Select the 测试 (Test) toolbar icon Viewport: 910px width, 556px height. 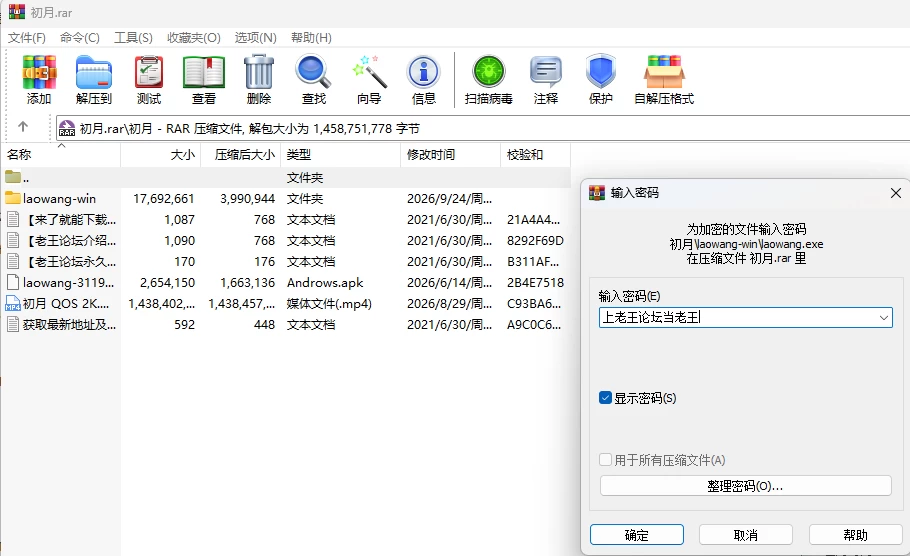tap(149, 72)
